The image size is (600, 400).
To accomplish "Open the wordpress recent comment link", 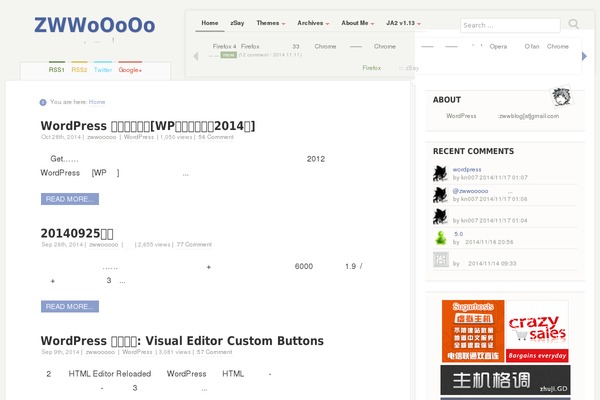I will (467, 170).
